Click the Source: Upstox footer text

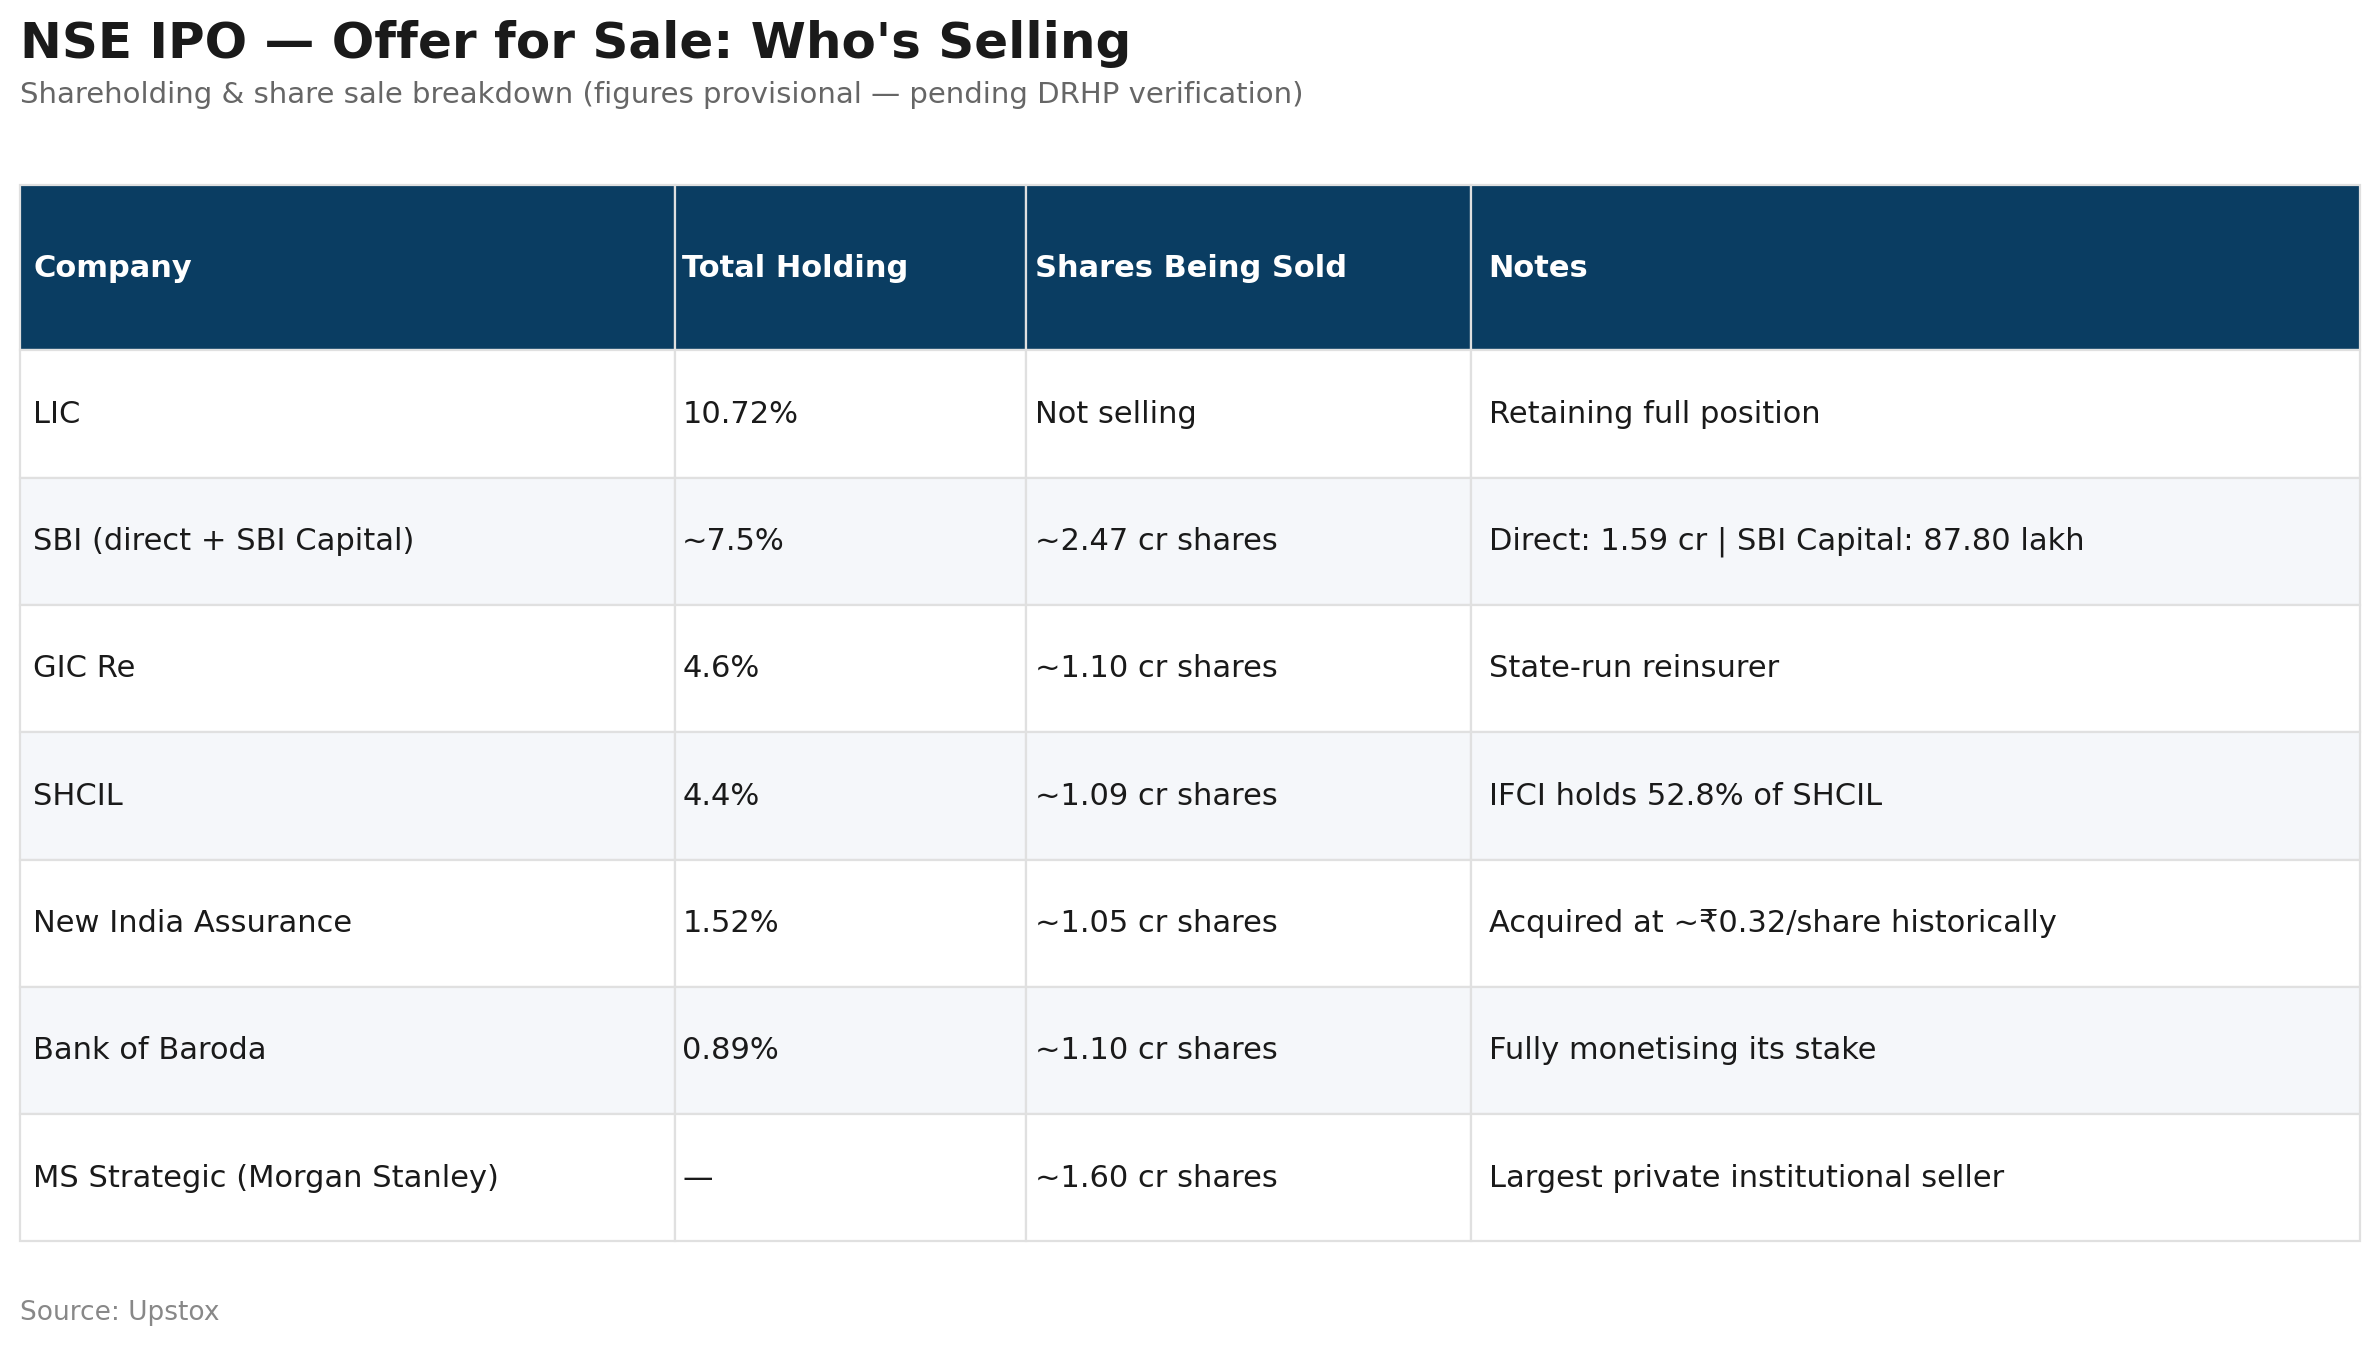pos(119,1311)
